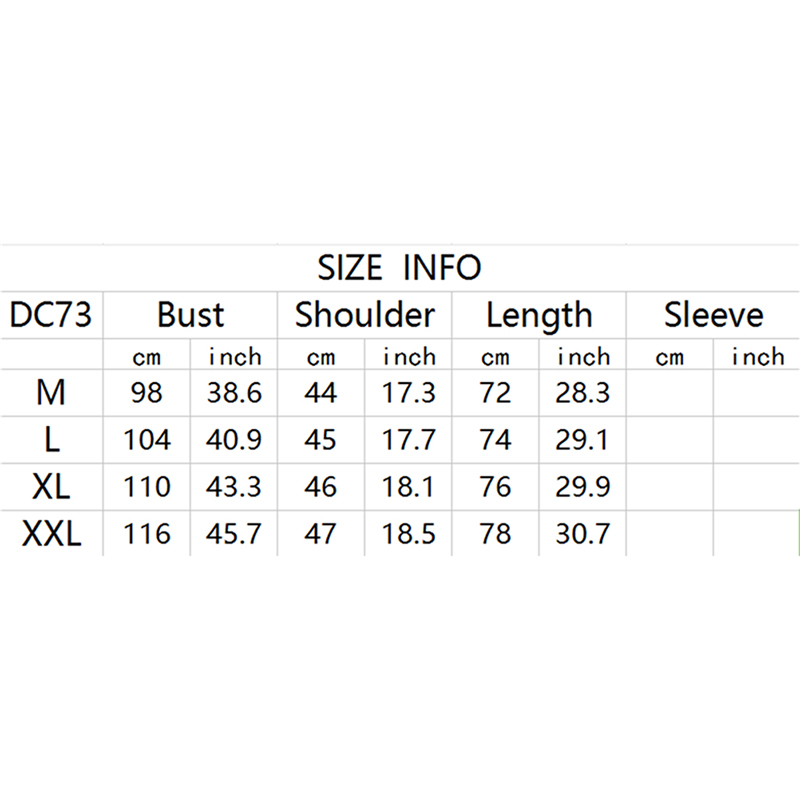Select the 43.3 inch bust cell
This screenshot has height=800, width=800.
click(234, 487)
